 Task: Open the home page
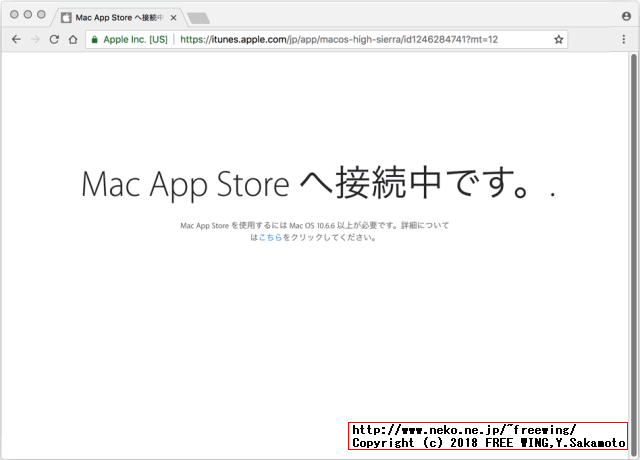(73, 39)
